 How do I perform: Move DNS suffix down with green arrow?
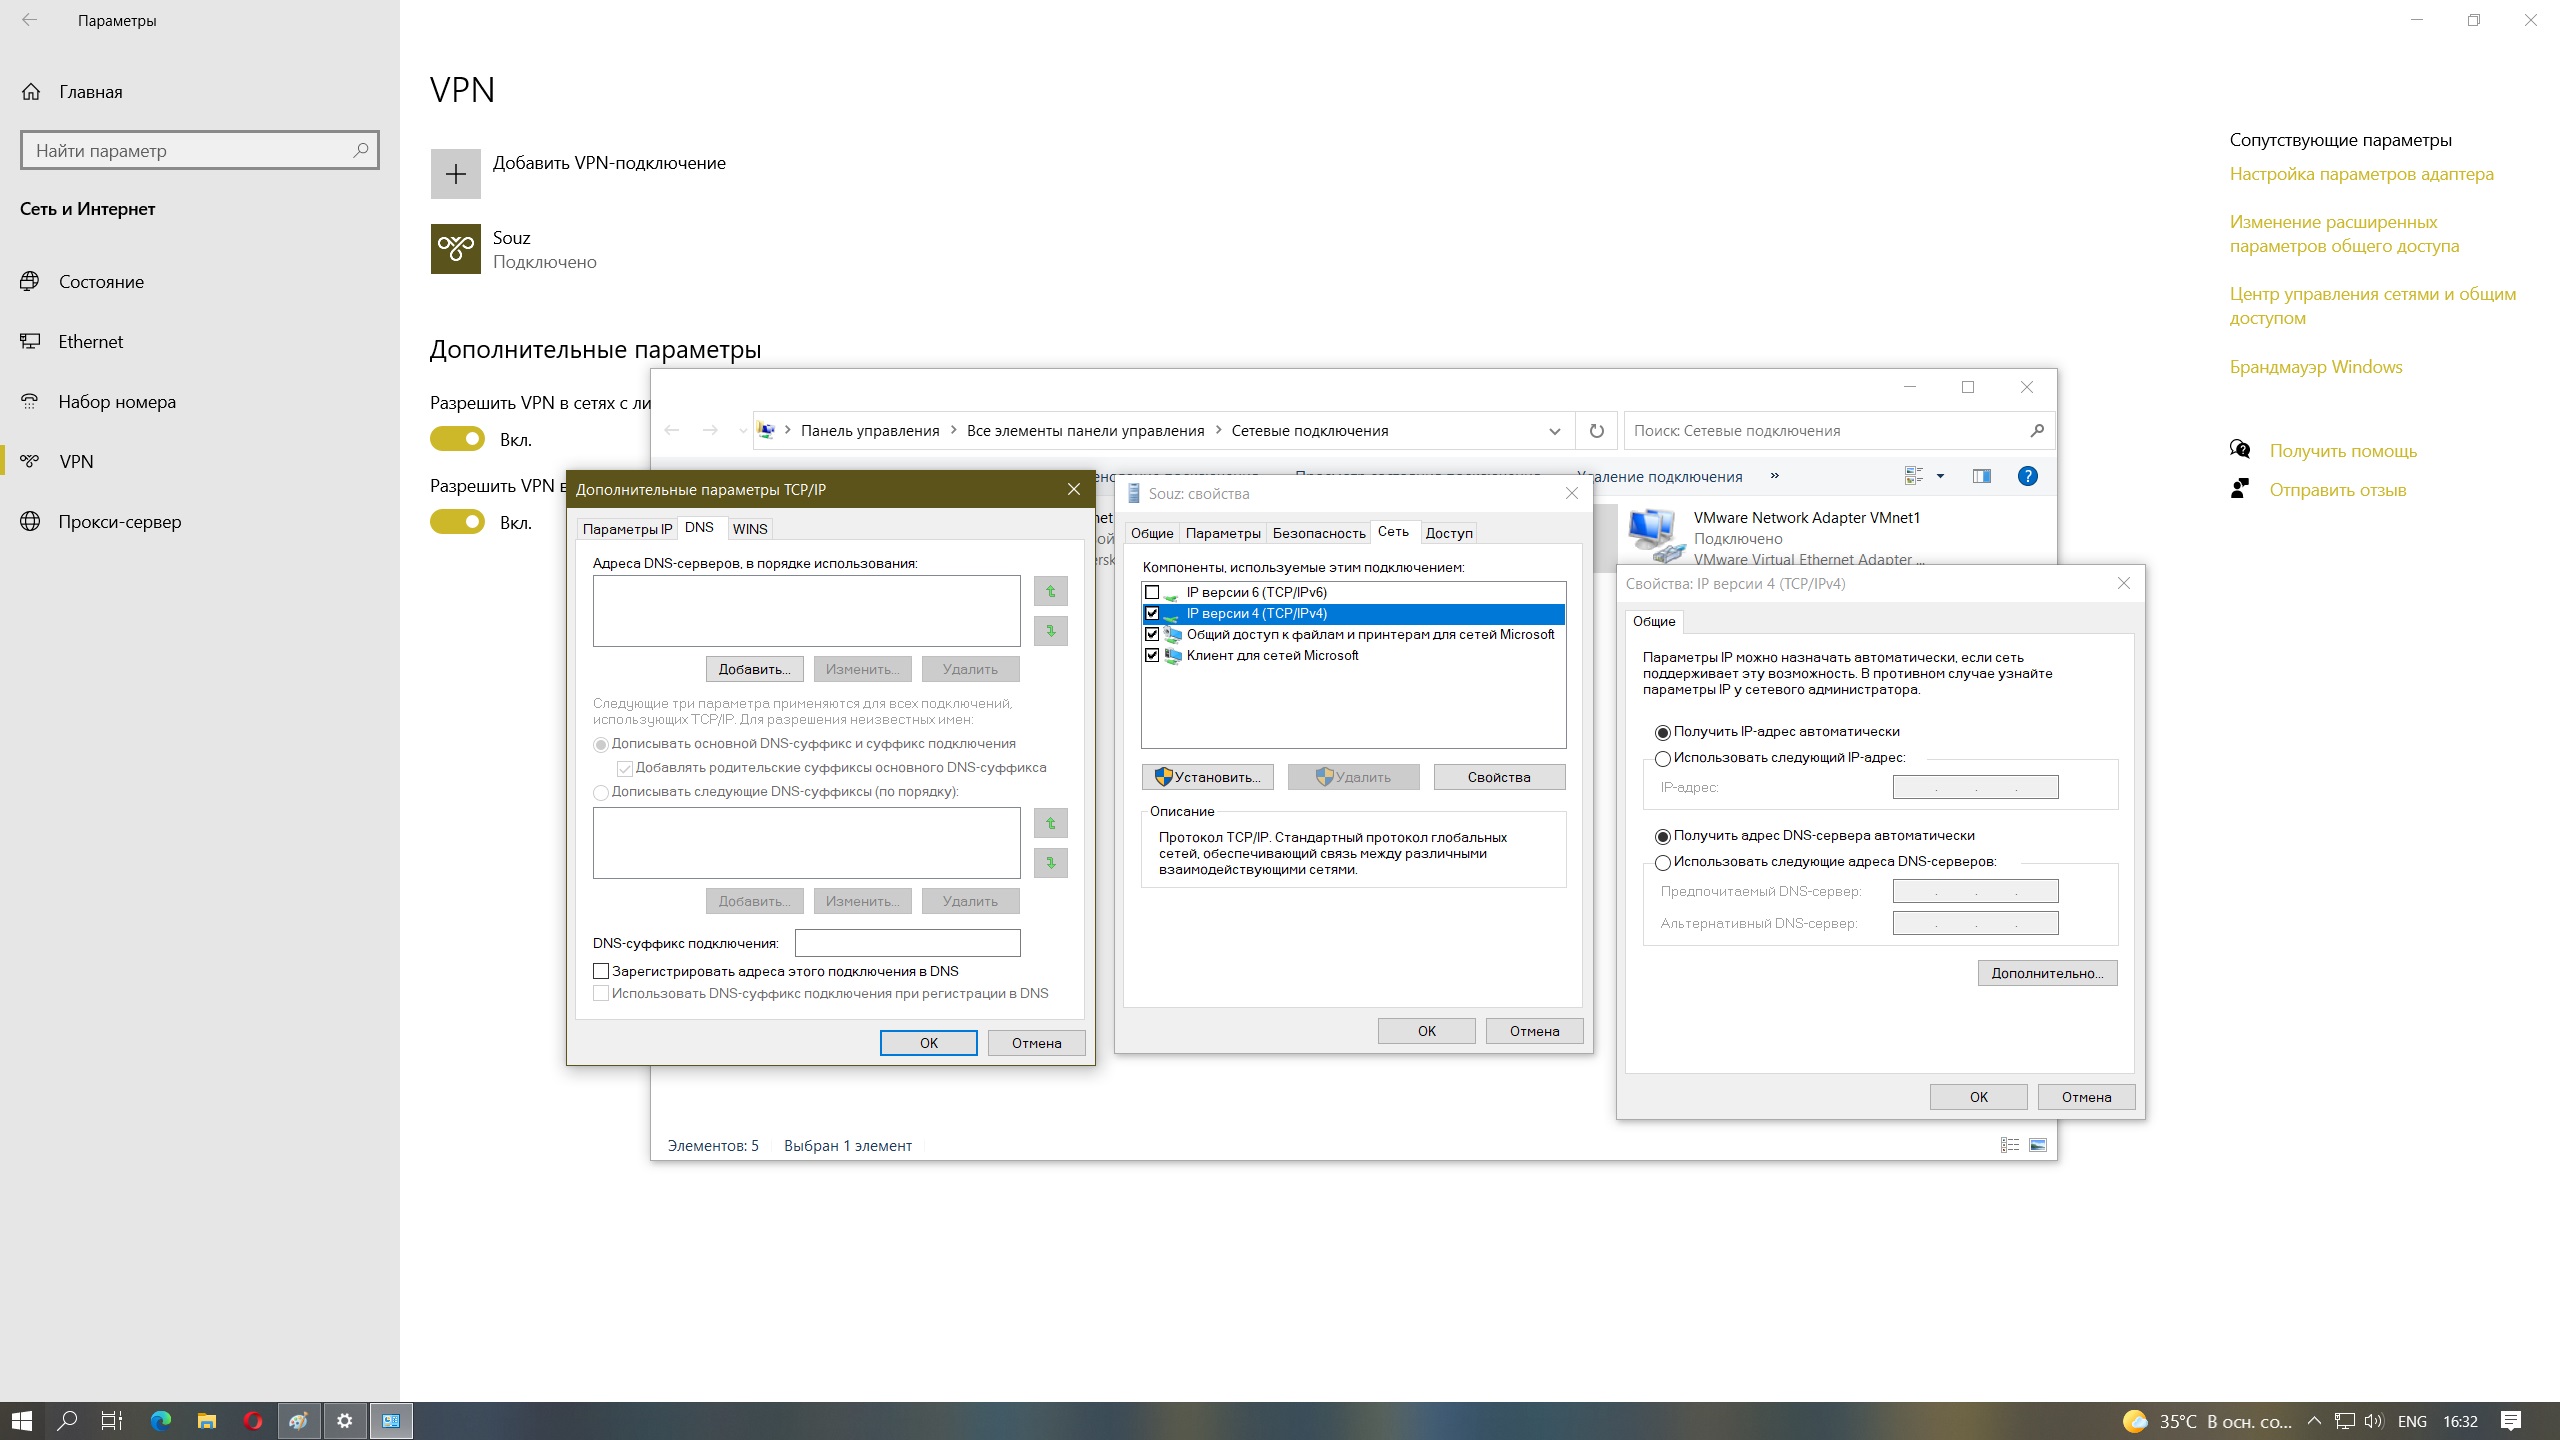pyautogui.click(x=1050, y=863)
